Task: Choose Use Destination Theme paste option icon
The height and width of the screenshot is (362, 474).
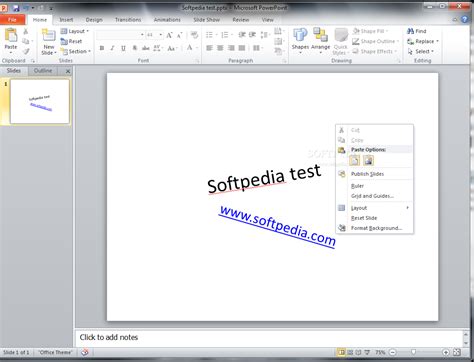Action: point(354,160)
